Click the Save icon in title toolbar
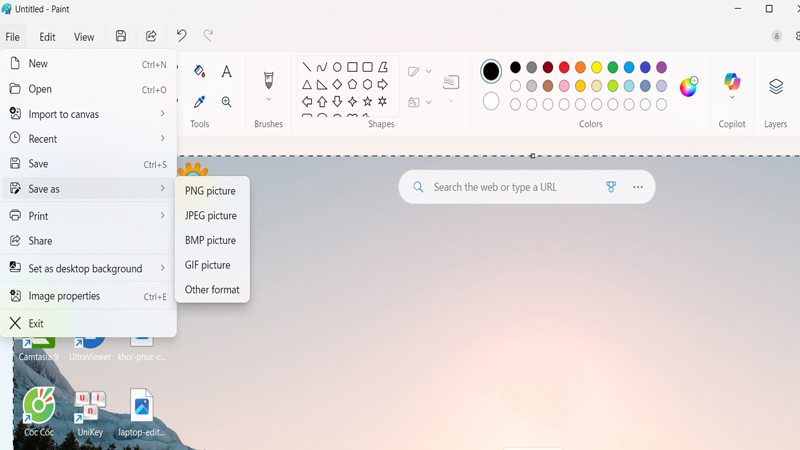 (x=121, y=36)
